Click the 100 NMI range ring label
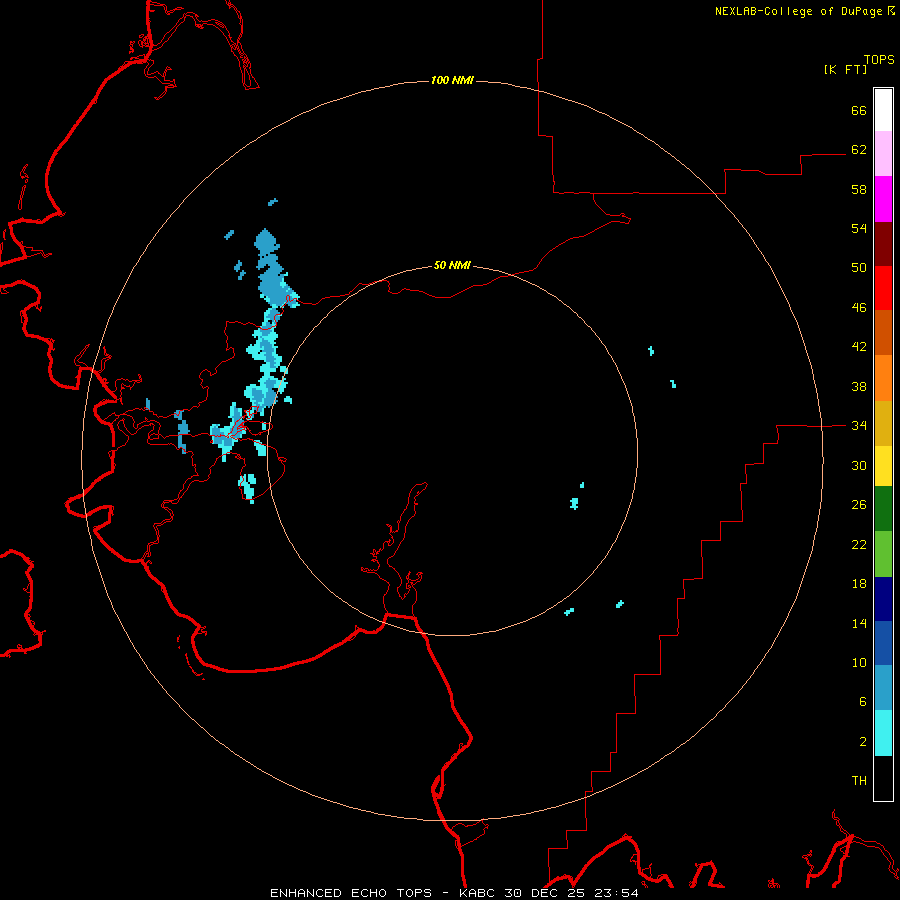The height and width of the screenshot is (900, 900). [x=452, y=80]
